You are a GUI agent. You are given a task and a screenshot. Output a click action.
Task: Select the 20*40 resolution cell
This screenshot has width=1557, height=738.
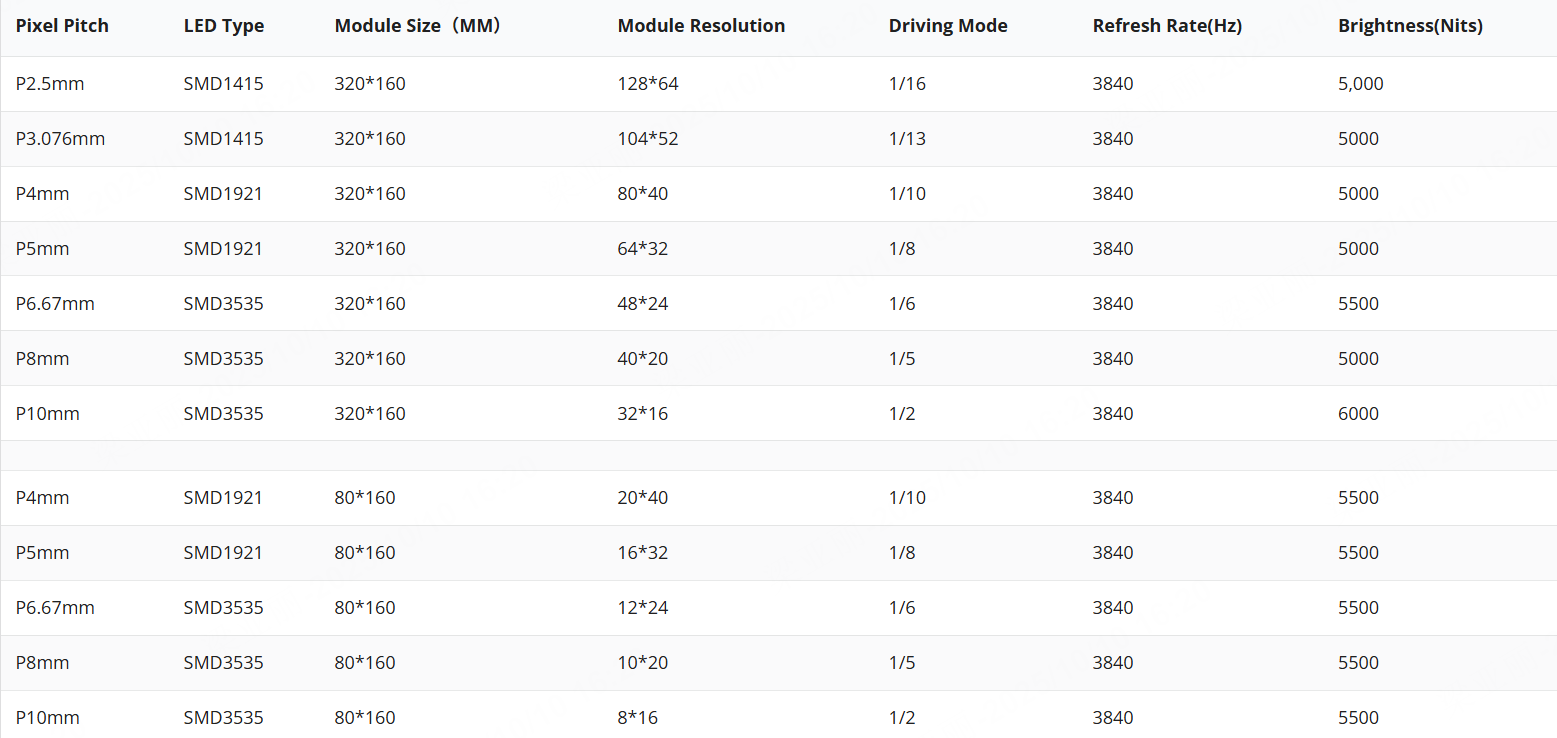pos(643,498)
